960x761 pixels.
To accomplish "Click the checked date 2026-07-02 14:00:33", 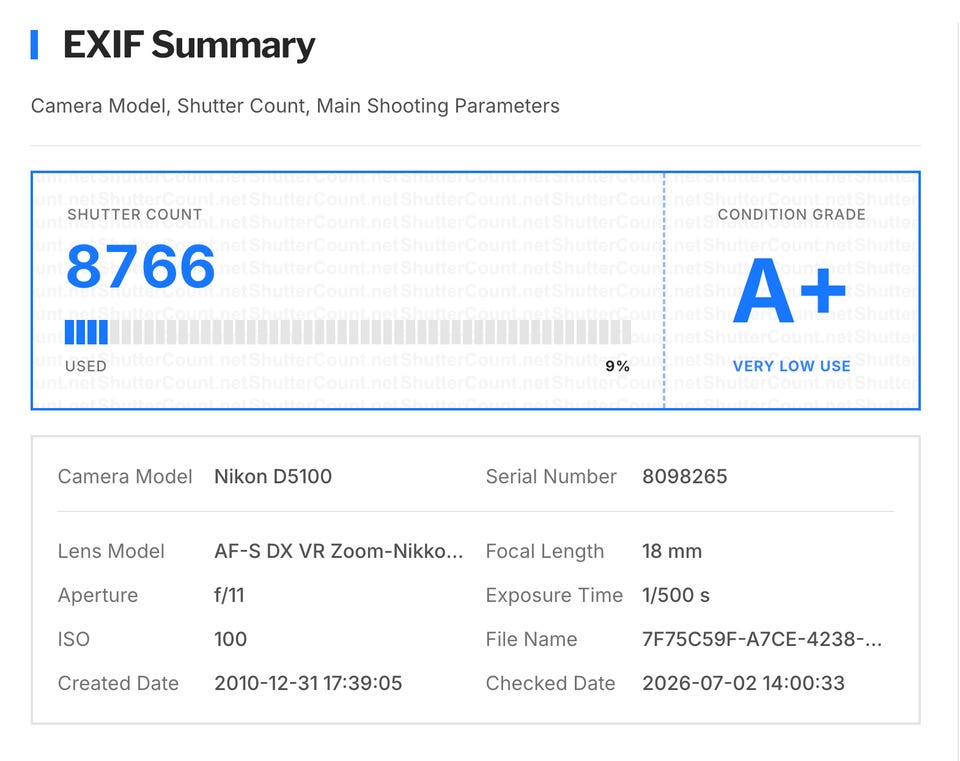I will pos(743,683).
